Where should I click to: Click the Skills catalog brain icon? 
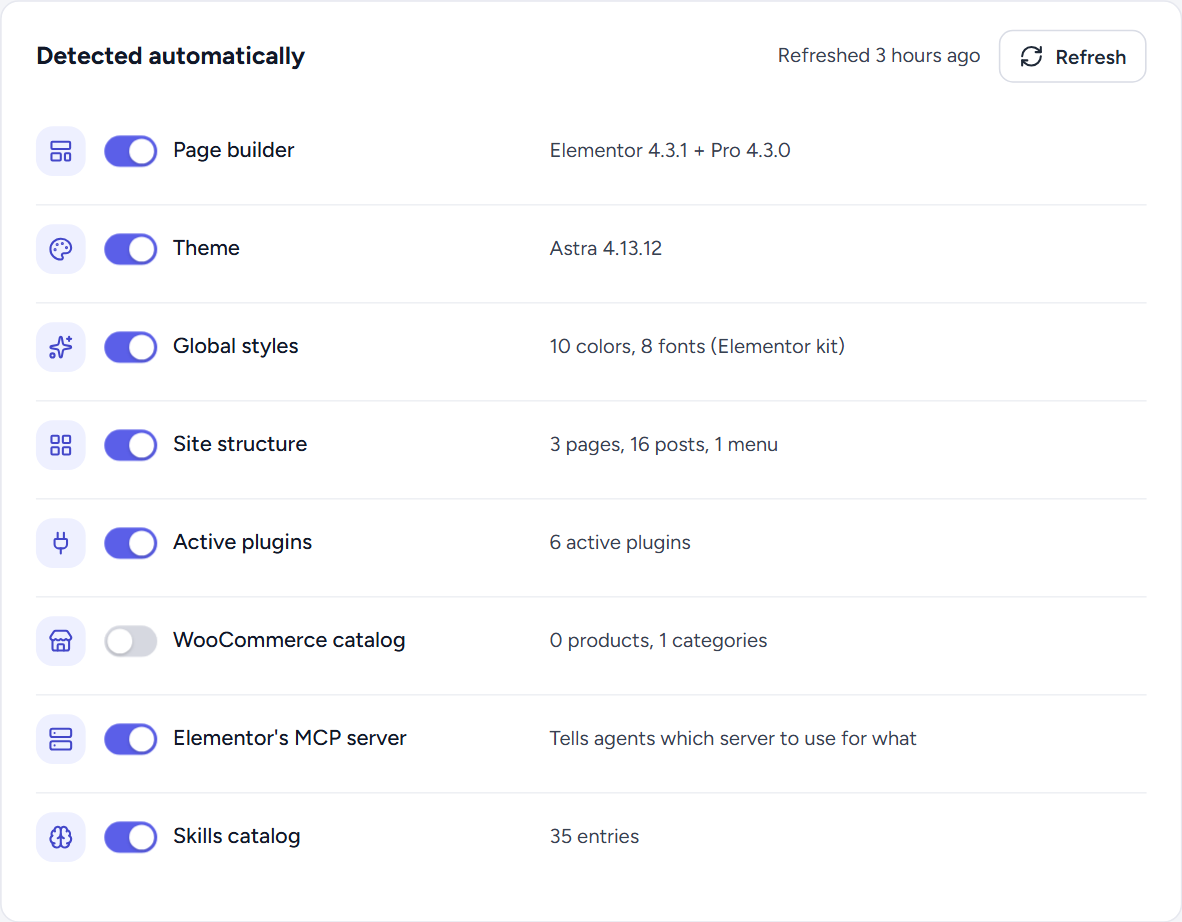click(60, 837)
